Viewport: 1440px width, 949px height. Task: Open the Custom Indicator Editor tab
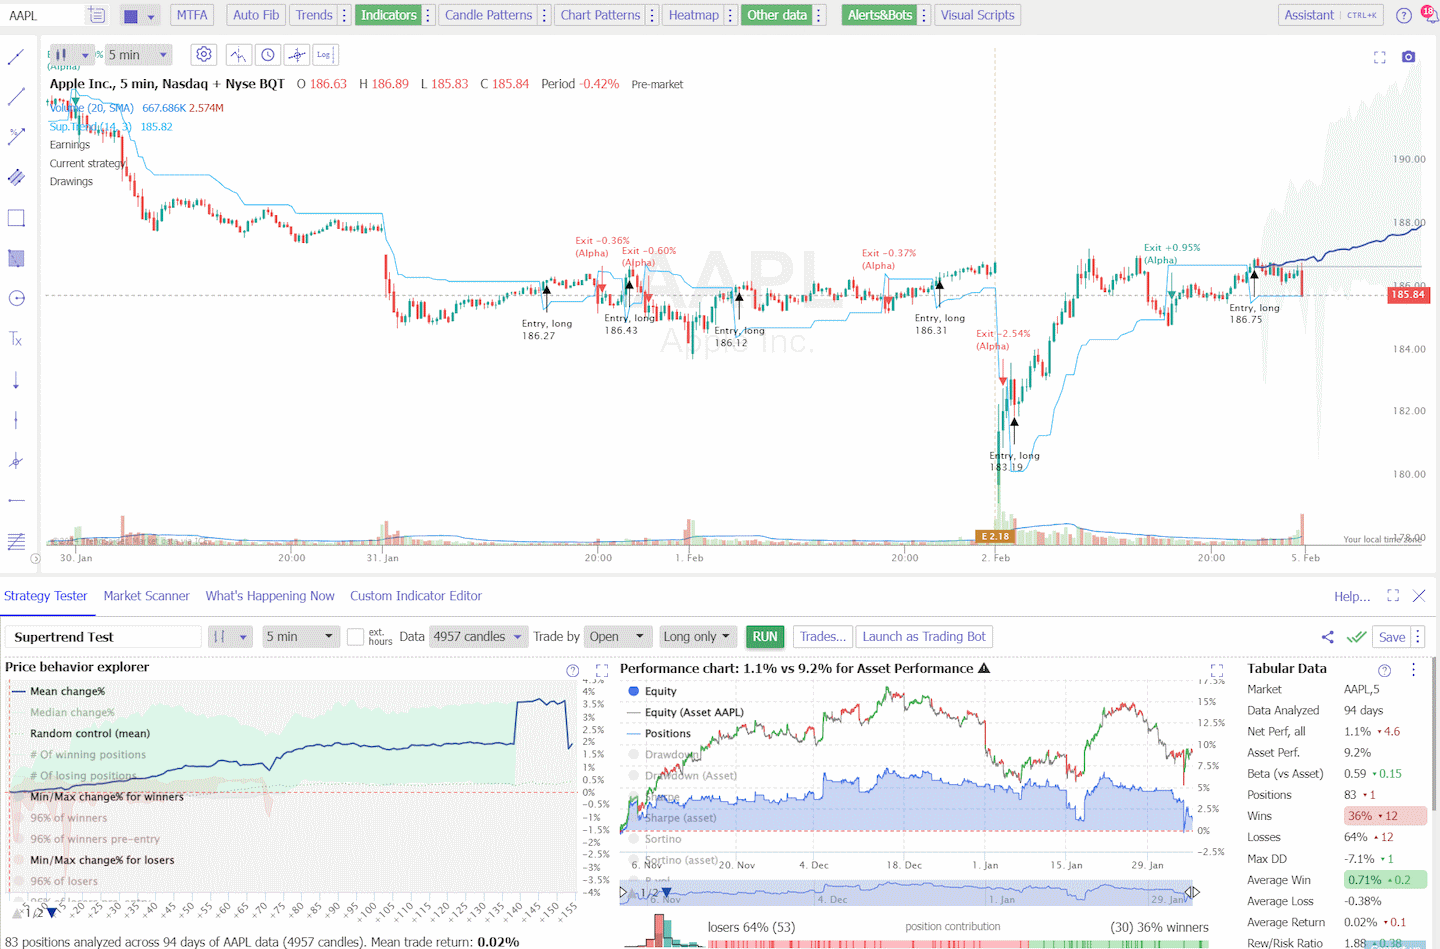[415, 595]
